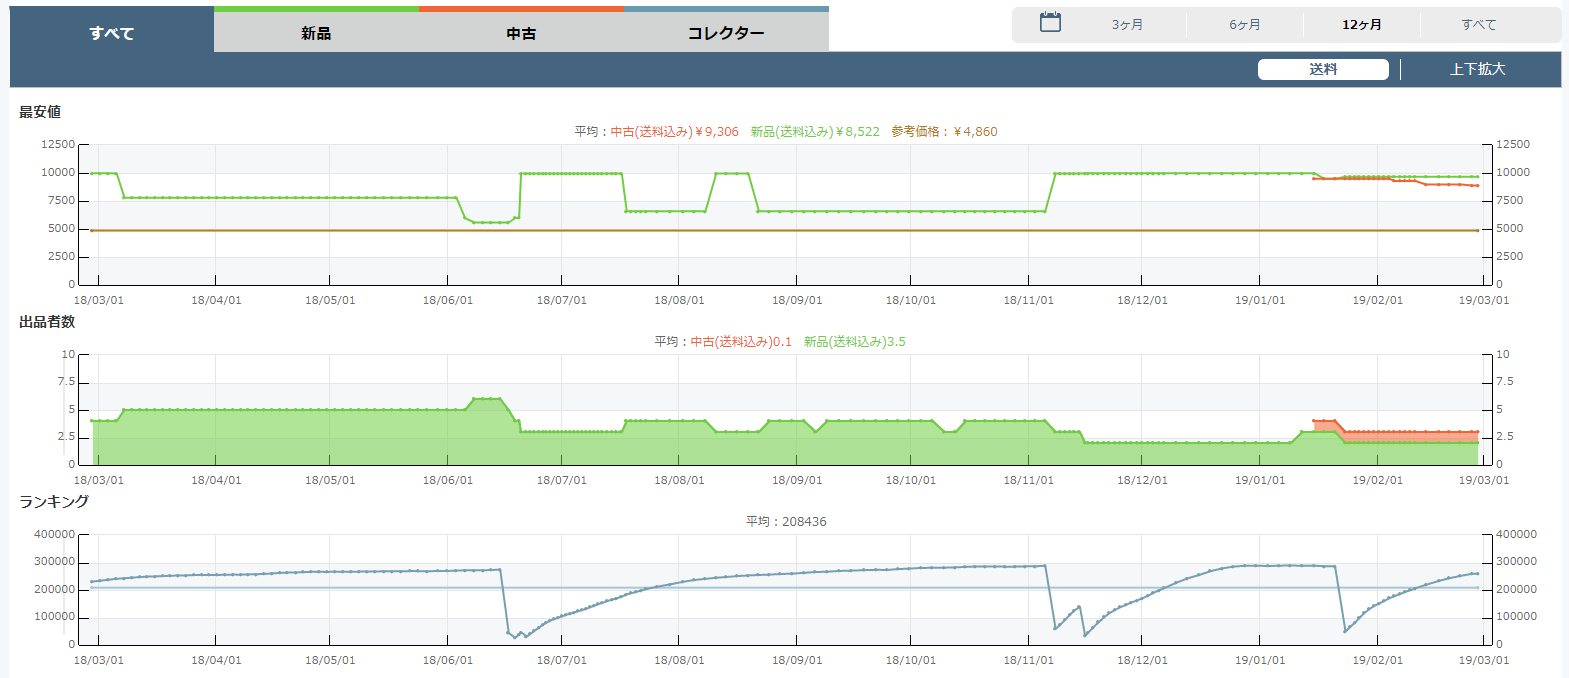Toggle 新品(送料込み)3.5 legend in 出品者数 chart
1569x678 pixels.
tap(855, 342)
